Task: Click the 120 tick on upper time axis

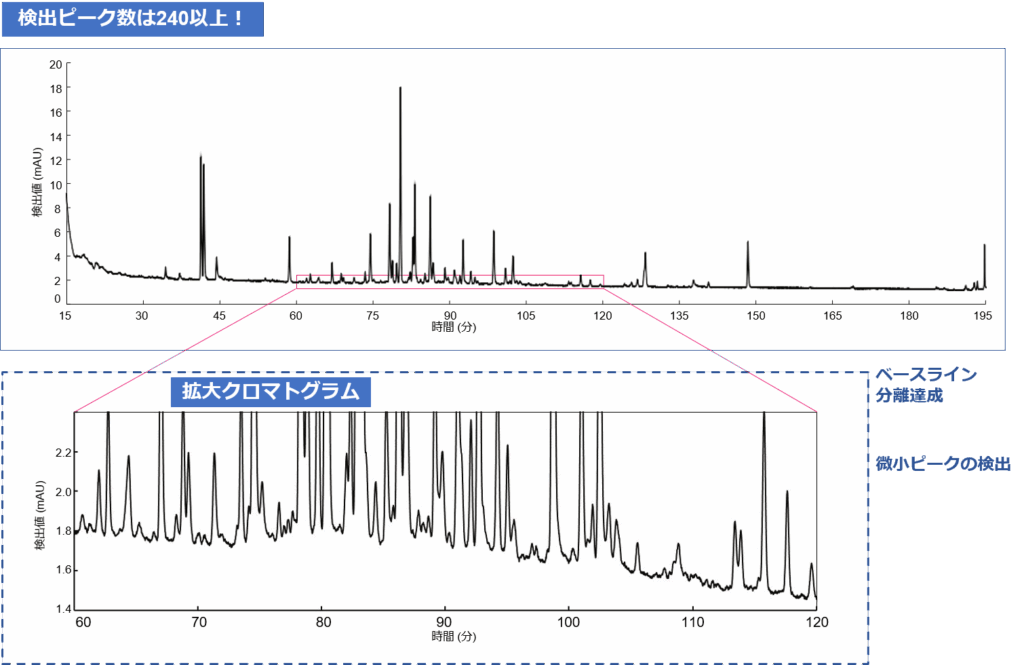Action: tap(602, 315)
